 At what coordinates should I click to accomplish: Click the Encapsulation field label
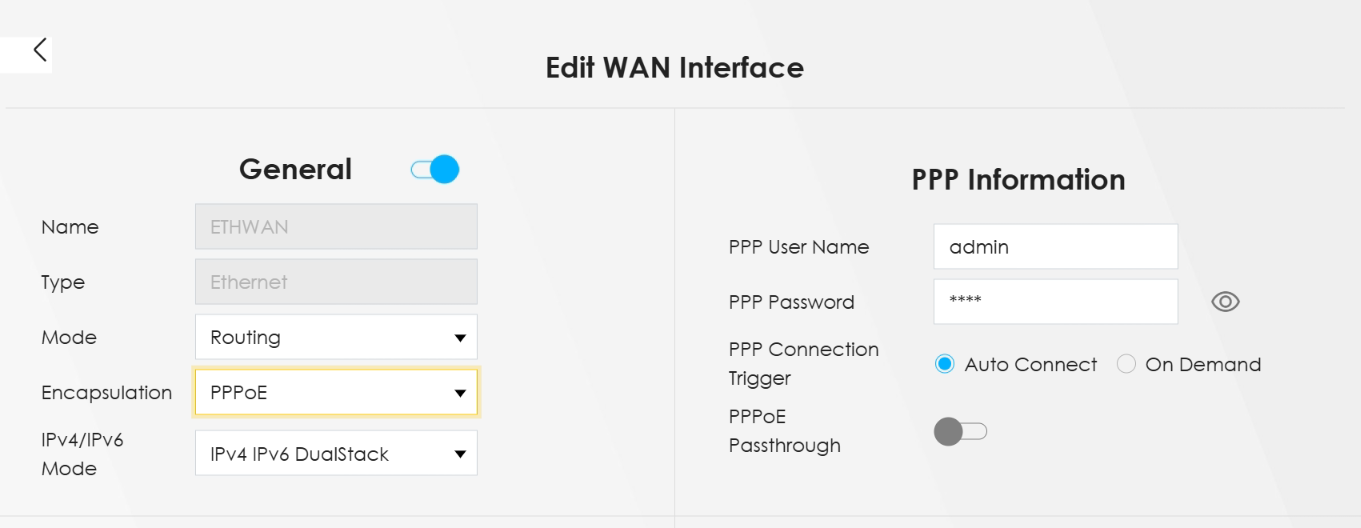point(106,393)
